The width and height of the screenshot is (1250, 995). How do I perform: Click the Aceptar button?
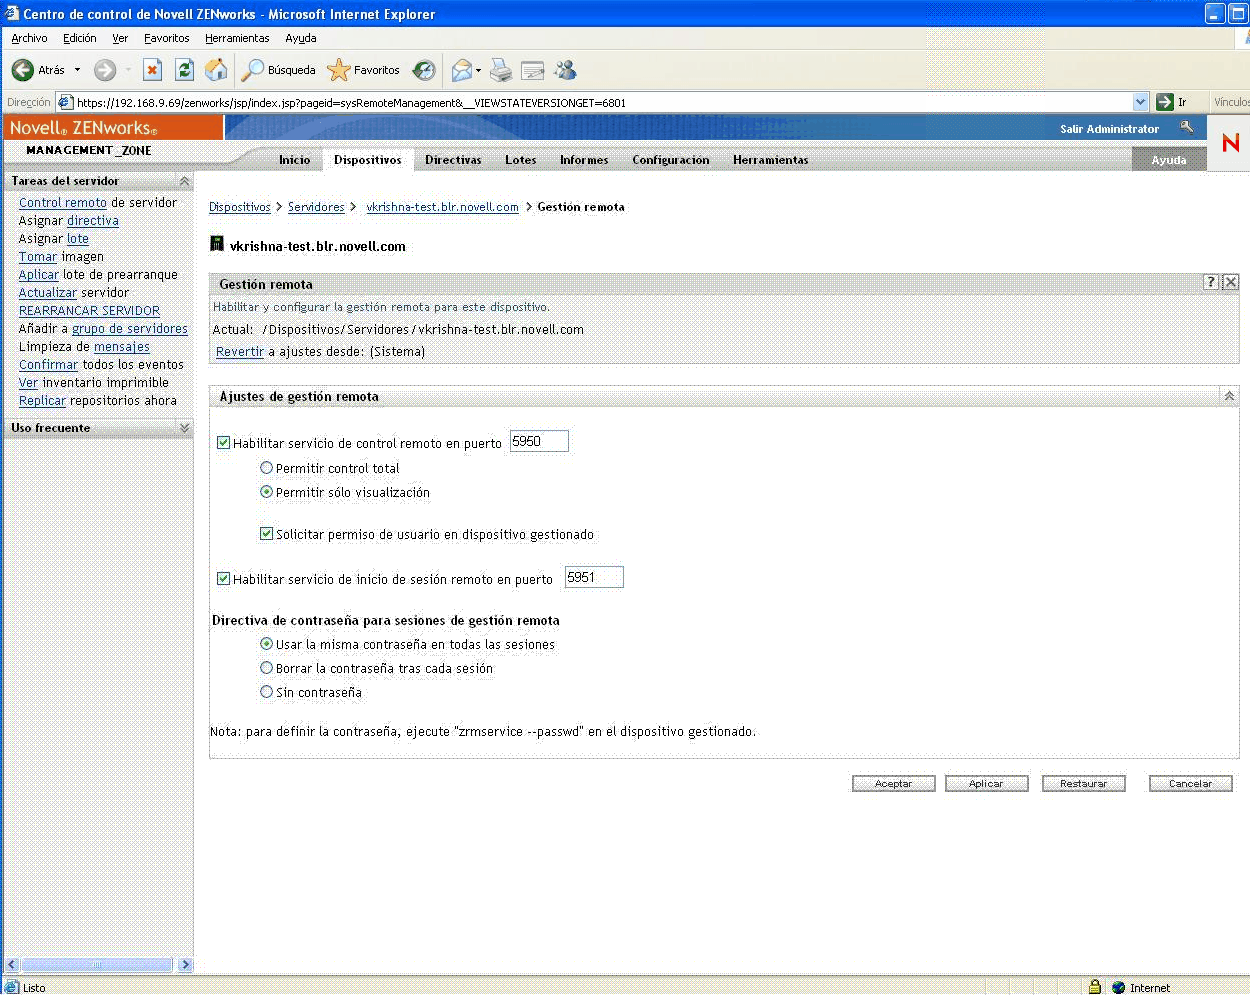pos(894,784)
